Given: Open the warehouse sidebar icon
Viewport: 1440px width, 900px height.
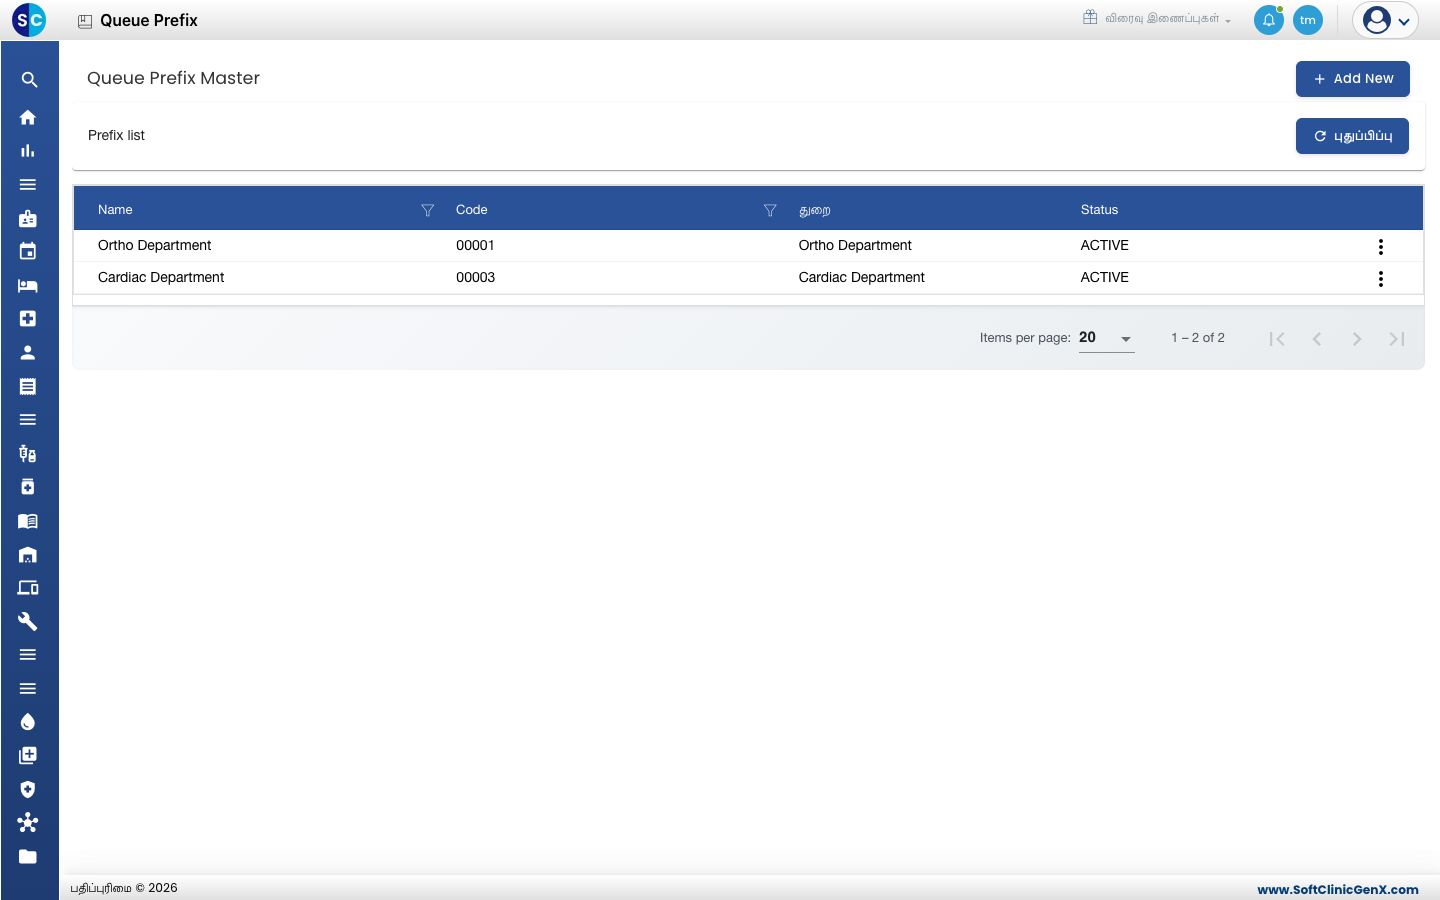Looking at the screenshot, I should [28, 555].
